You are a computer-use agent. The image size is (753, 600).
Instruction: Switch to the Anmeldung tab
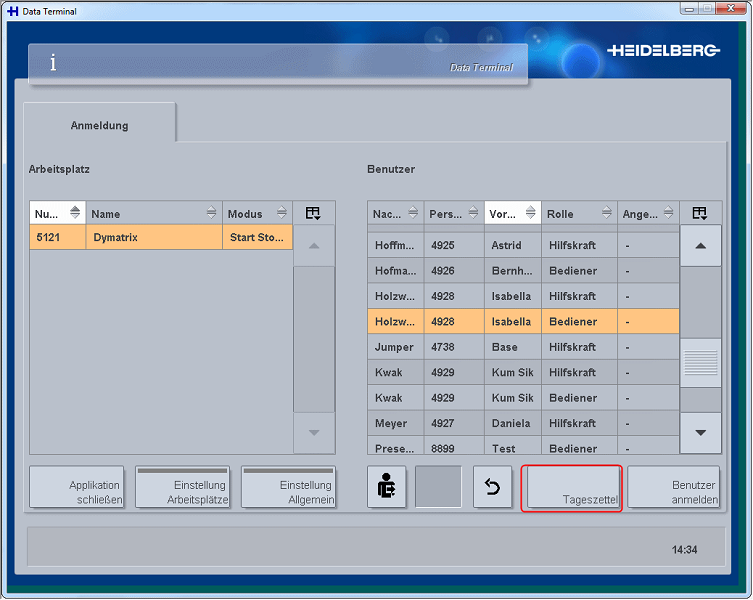pos(99,126)
